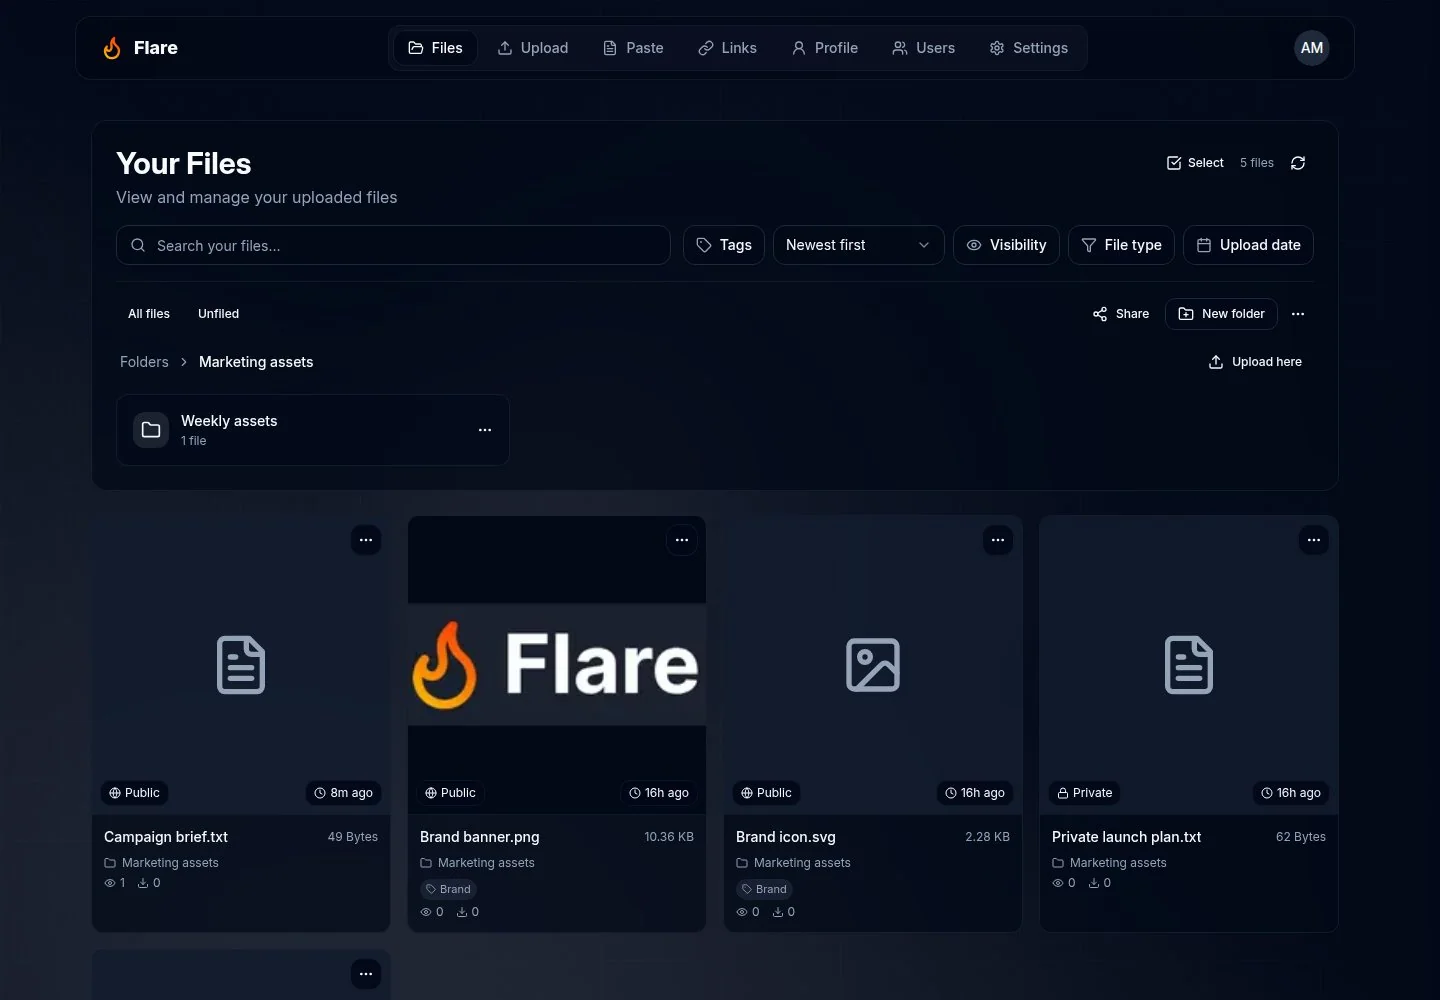
Task: Click the Share button
Action: (x=1121, y=314)
